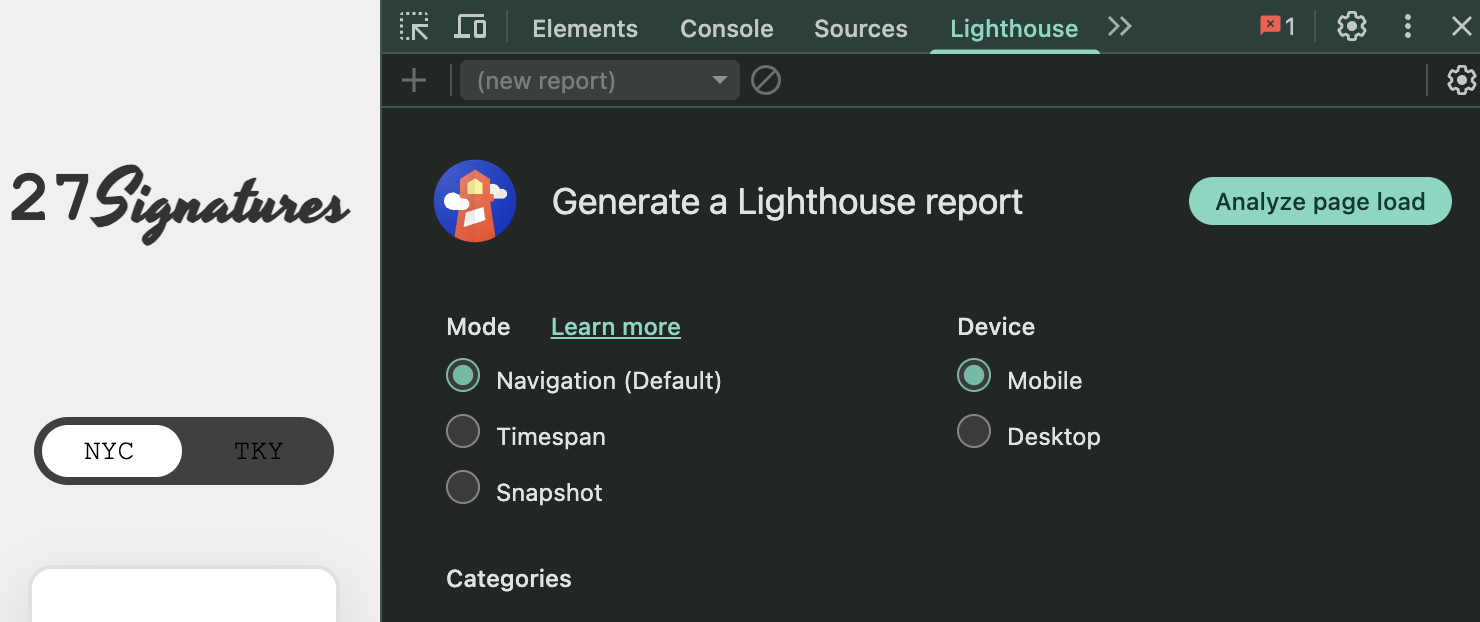Switch city toggle to TKY
This screenshot has width=1480, height=622.
[x=258, y=451]
